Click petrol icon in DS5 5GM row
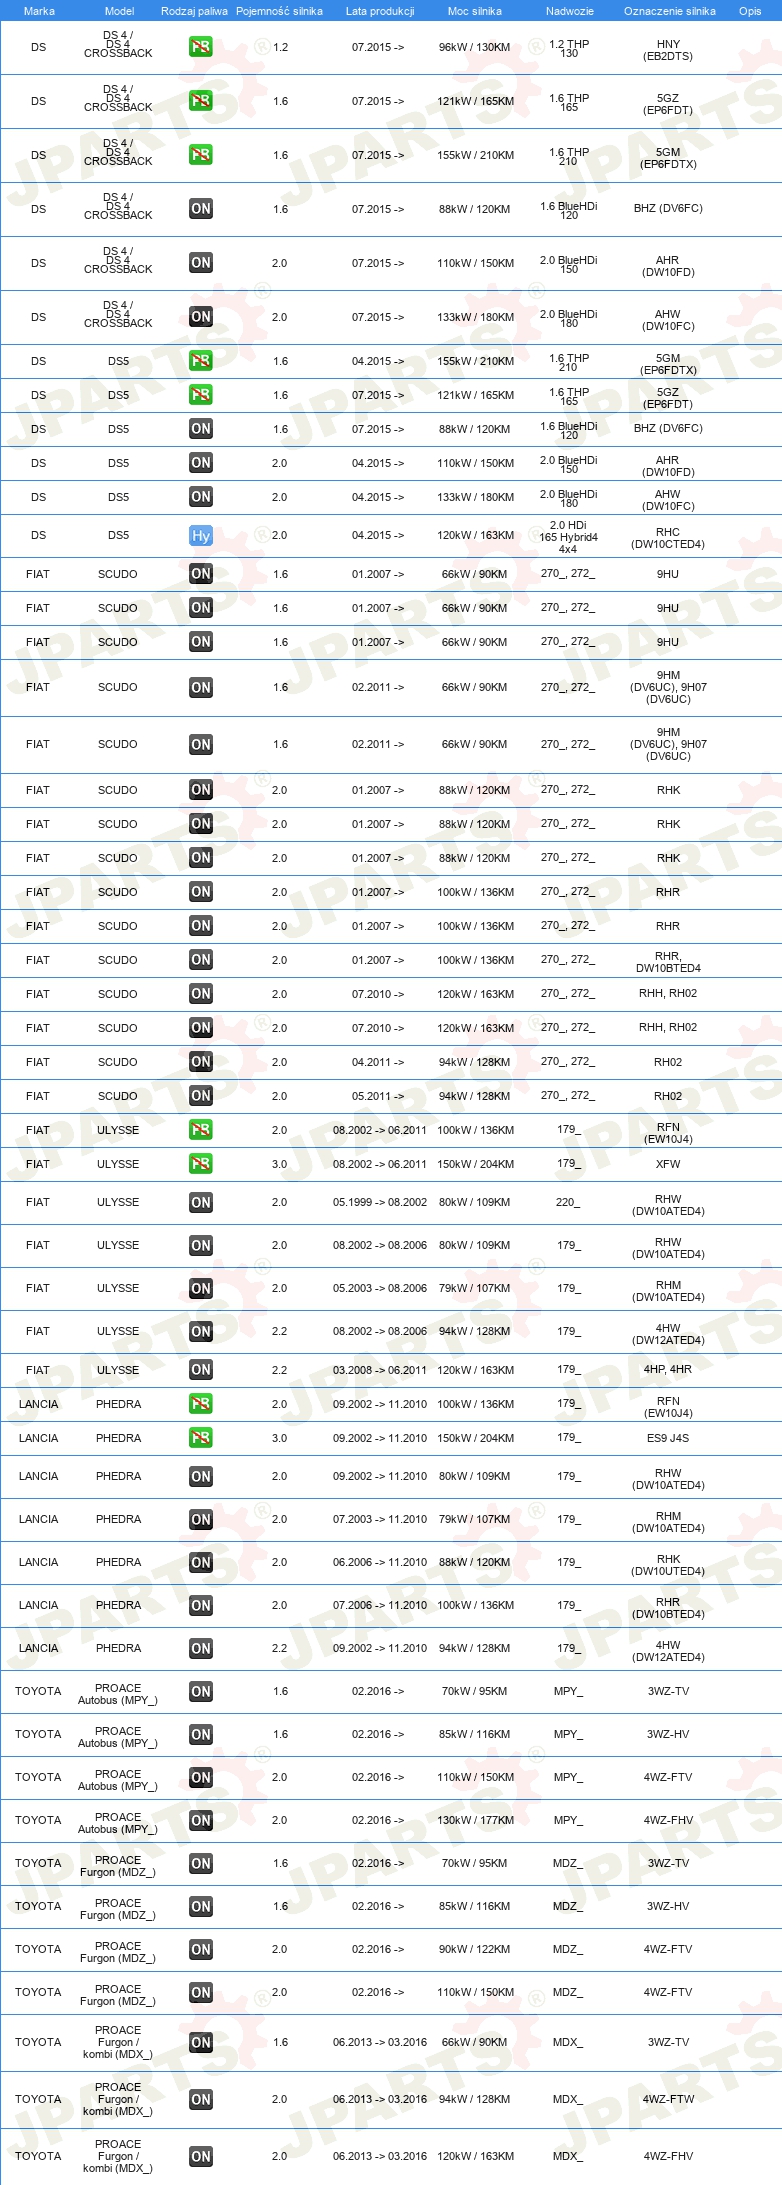782x2185 pixels. pos(201,361)
